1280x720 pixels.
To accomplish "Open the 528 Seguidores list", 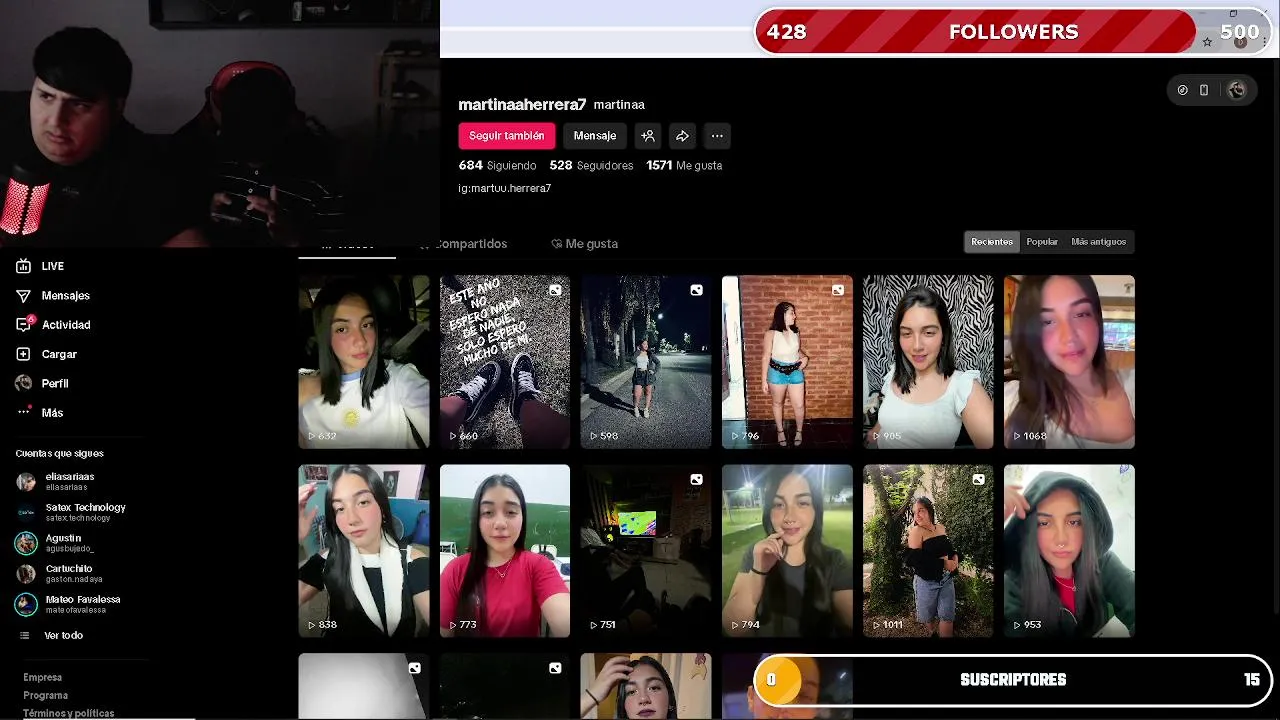I will click(591, 165).
